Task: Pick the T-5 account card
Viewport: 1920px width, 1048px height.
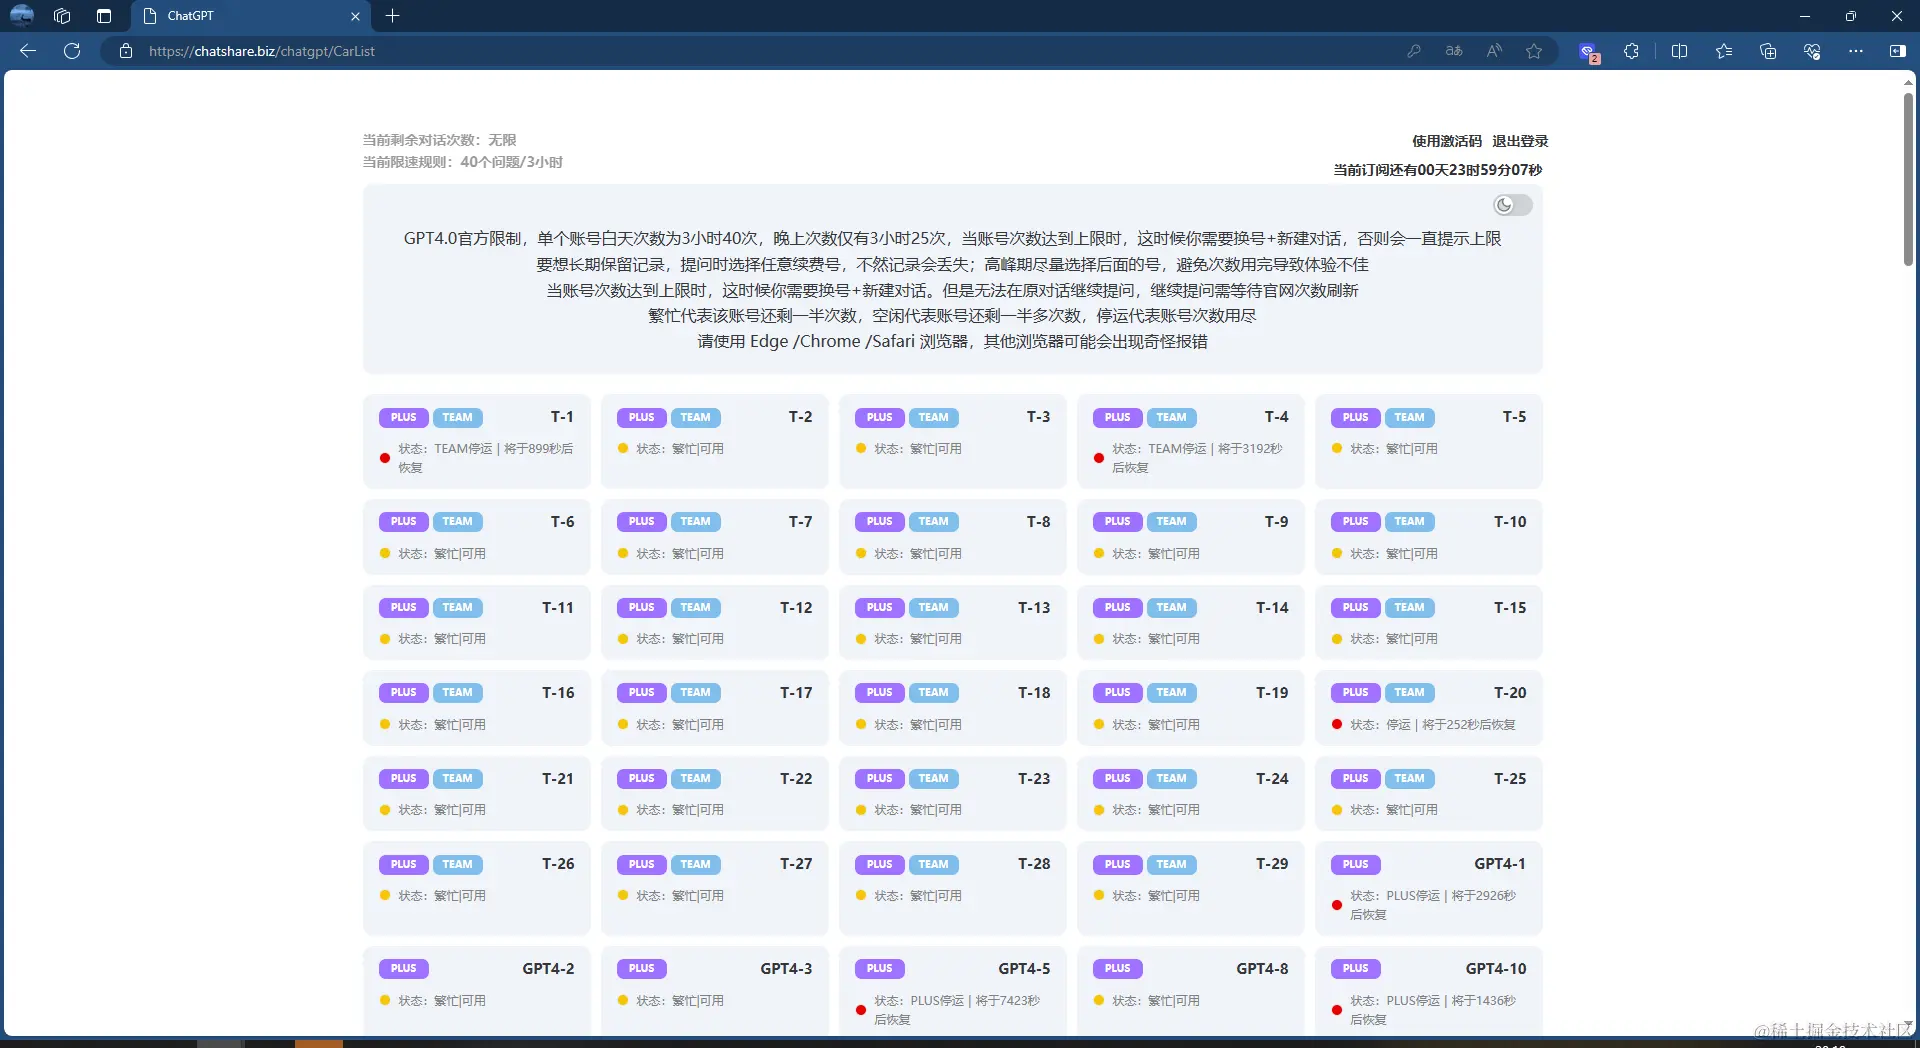Action: tap(1429, 441)
